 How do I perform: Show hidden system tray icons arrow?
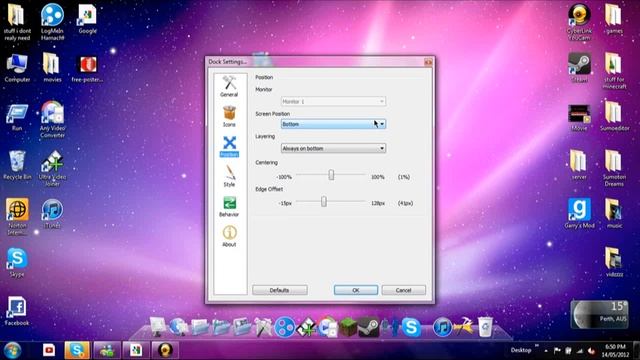546,351
